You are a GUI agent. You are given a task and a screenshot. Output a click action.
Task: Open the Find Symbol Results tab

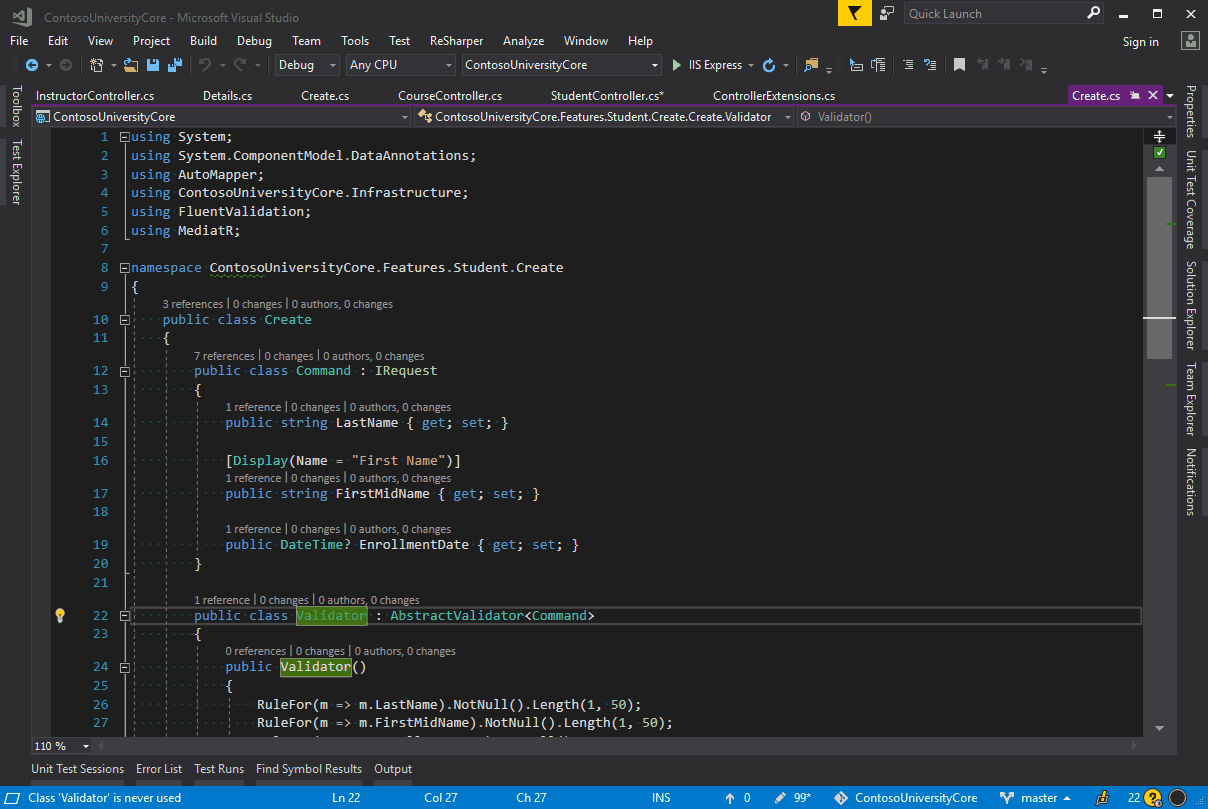[309, 769]
